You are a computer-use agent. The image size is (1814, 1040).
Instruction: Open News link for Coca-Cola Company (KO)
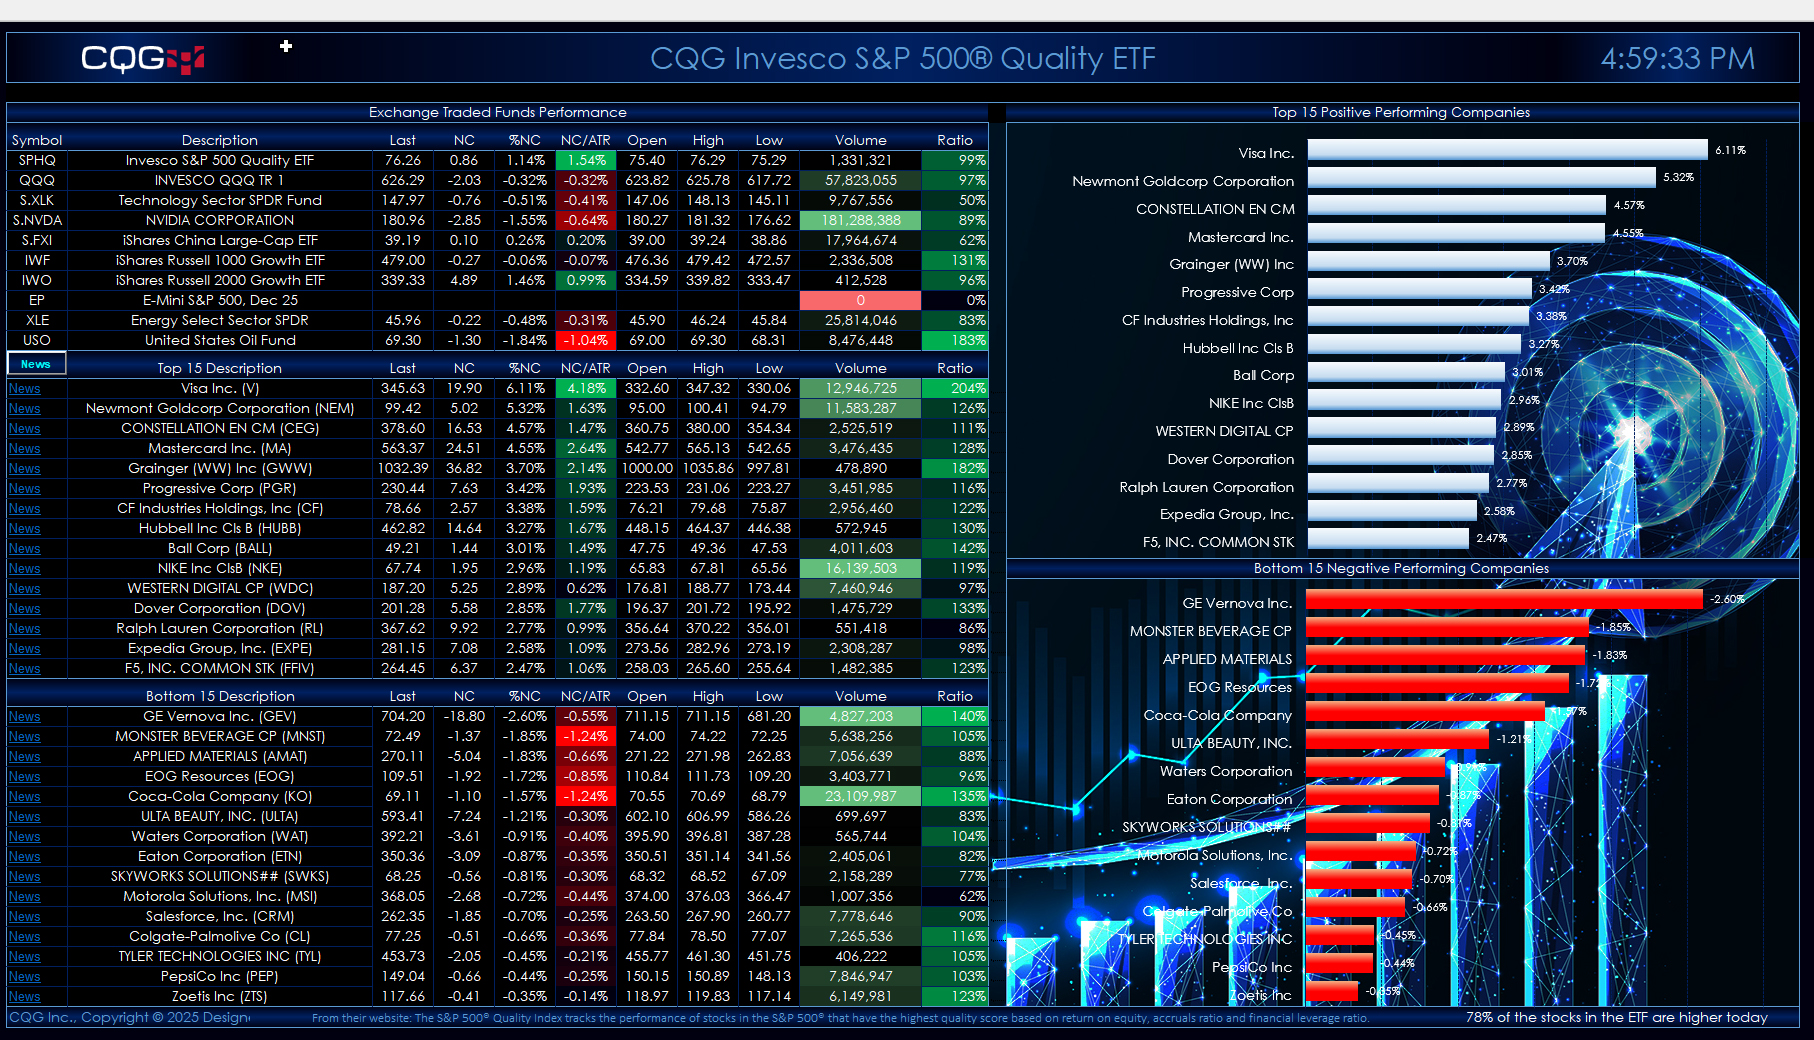(25, 797)
